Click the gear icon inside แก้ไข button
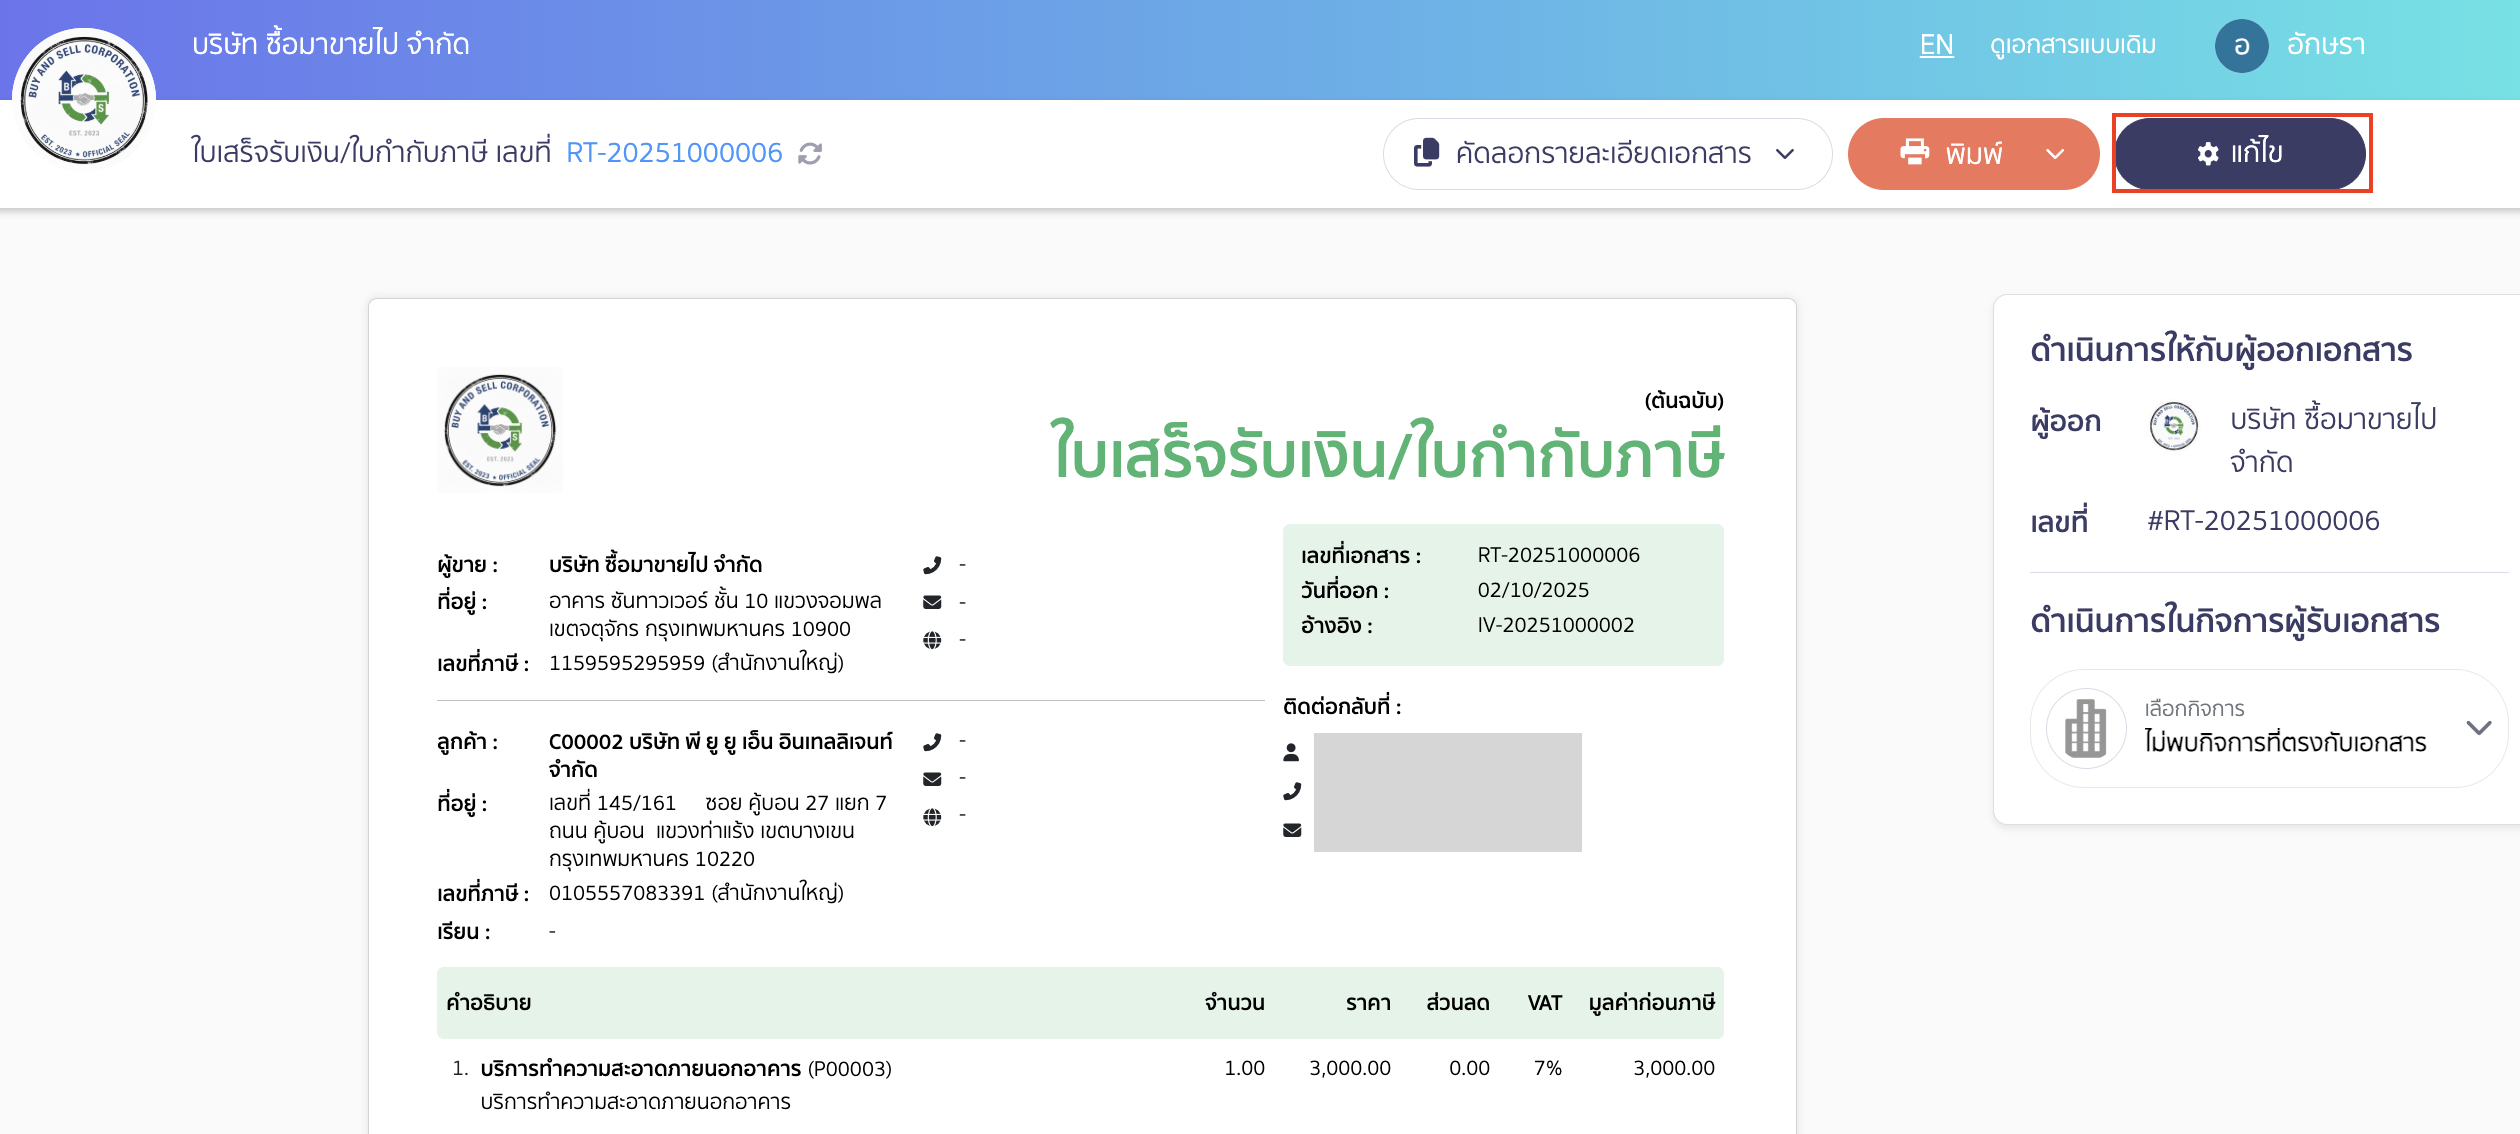Screen dimensions: 2520x1134 pos(2208,153)
